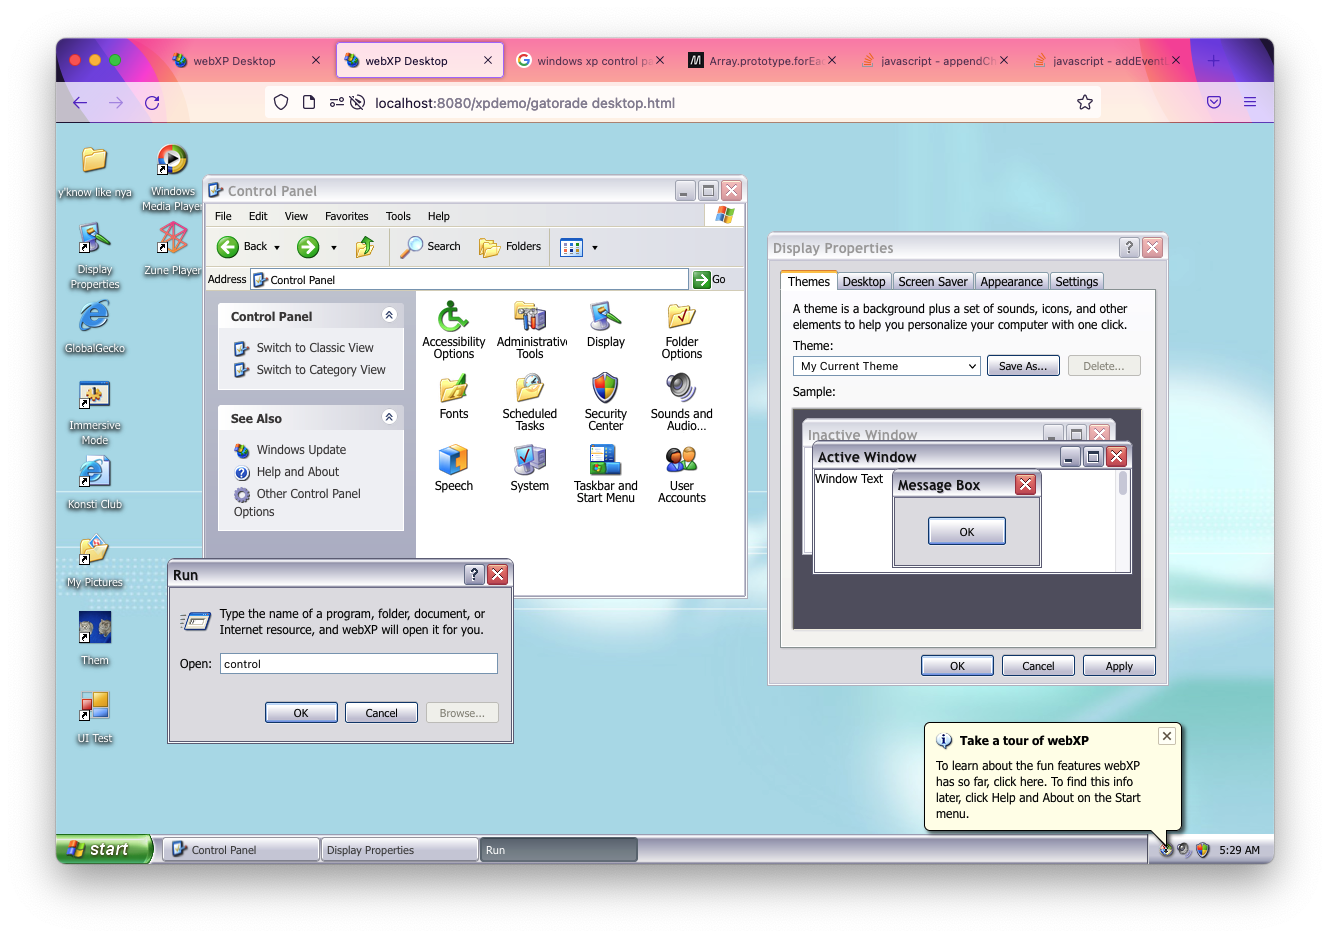The height and width of the screenshot is (938, 1330).
Task: Switch to the Screen Saver tab
Action: click(932, 282)
